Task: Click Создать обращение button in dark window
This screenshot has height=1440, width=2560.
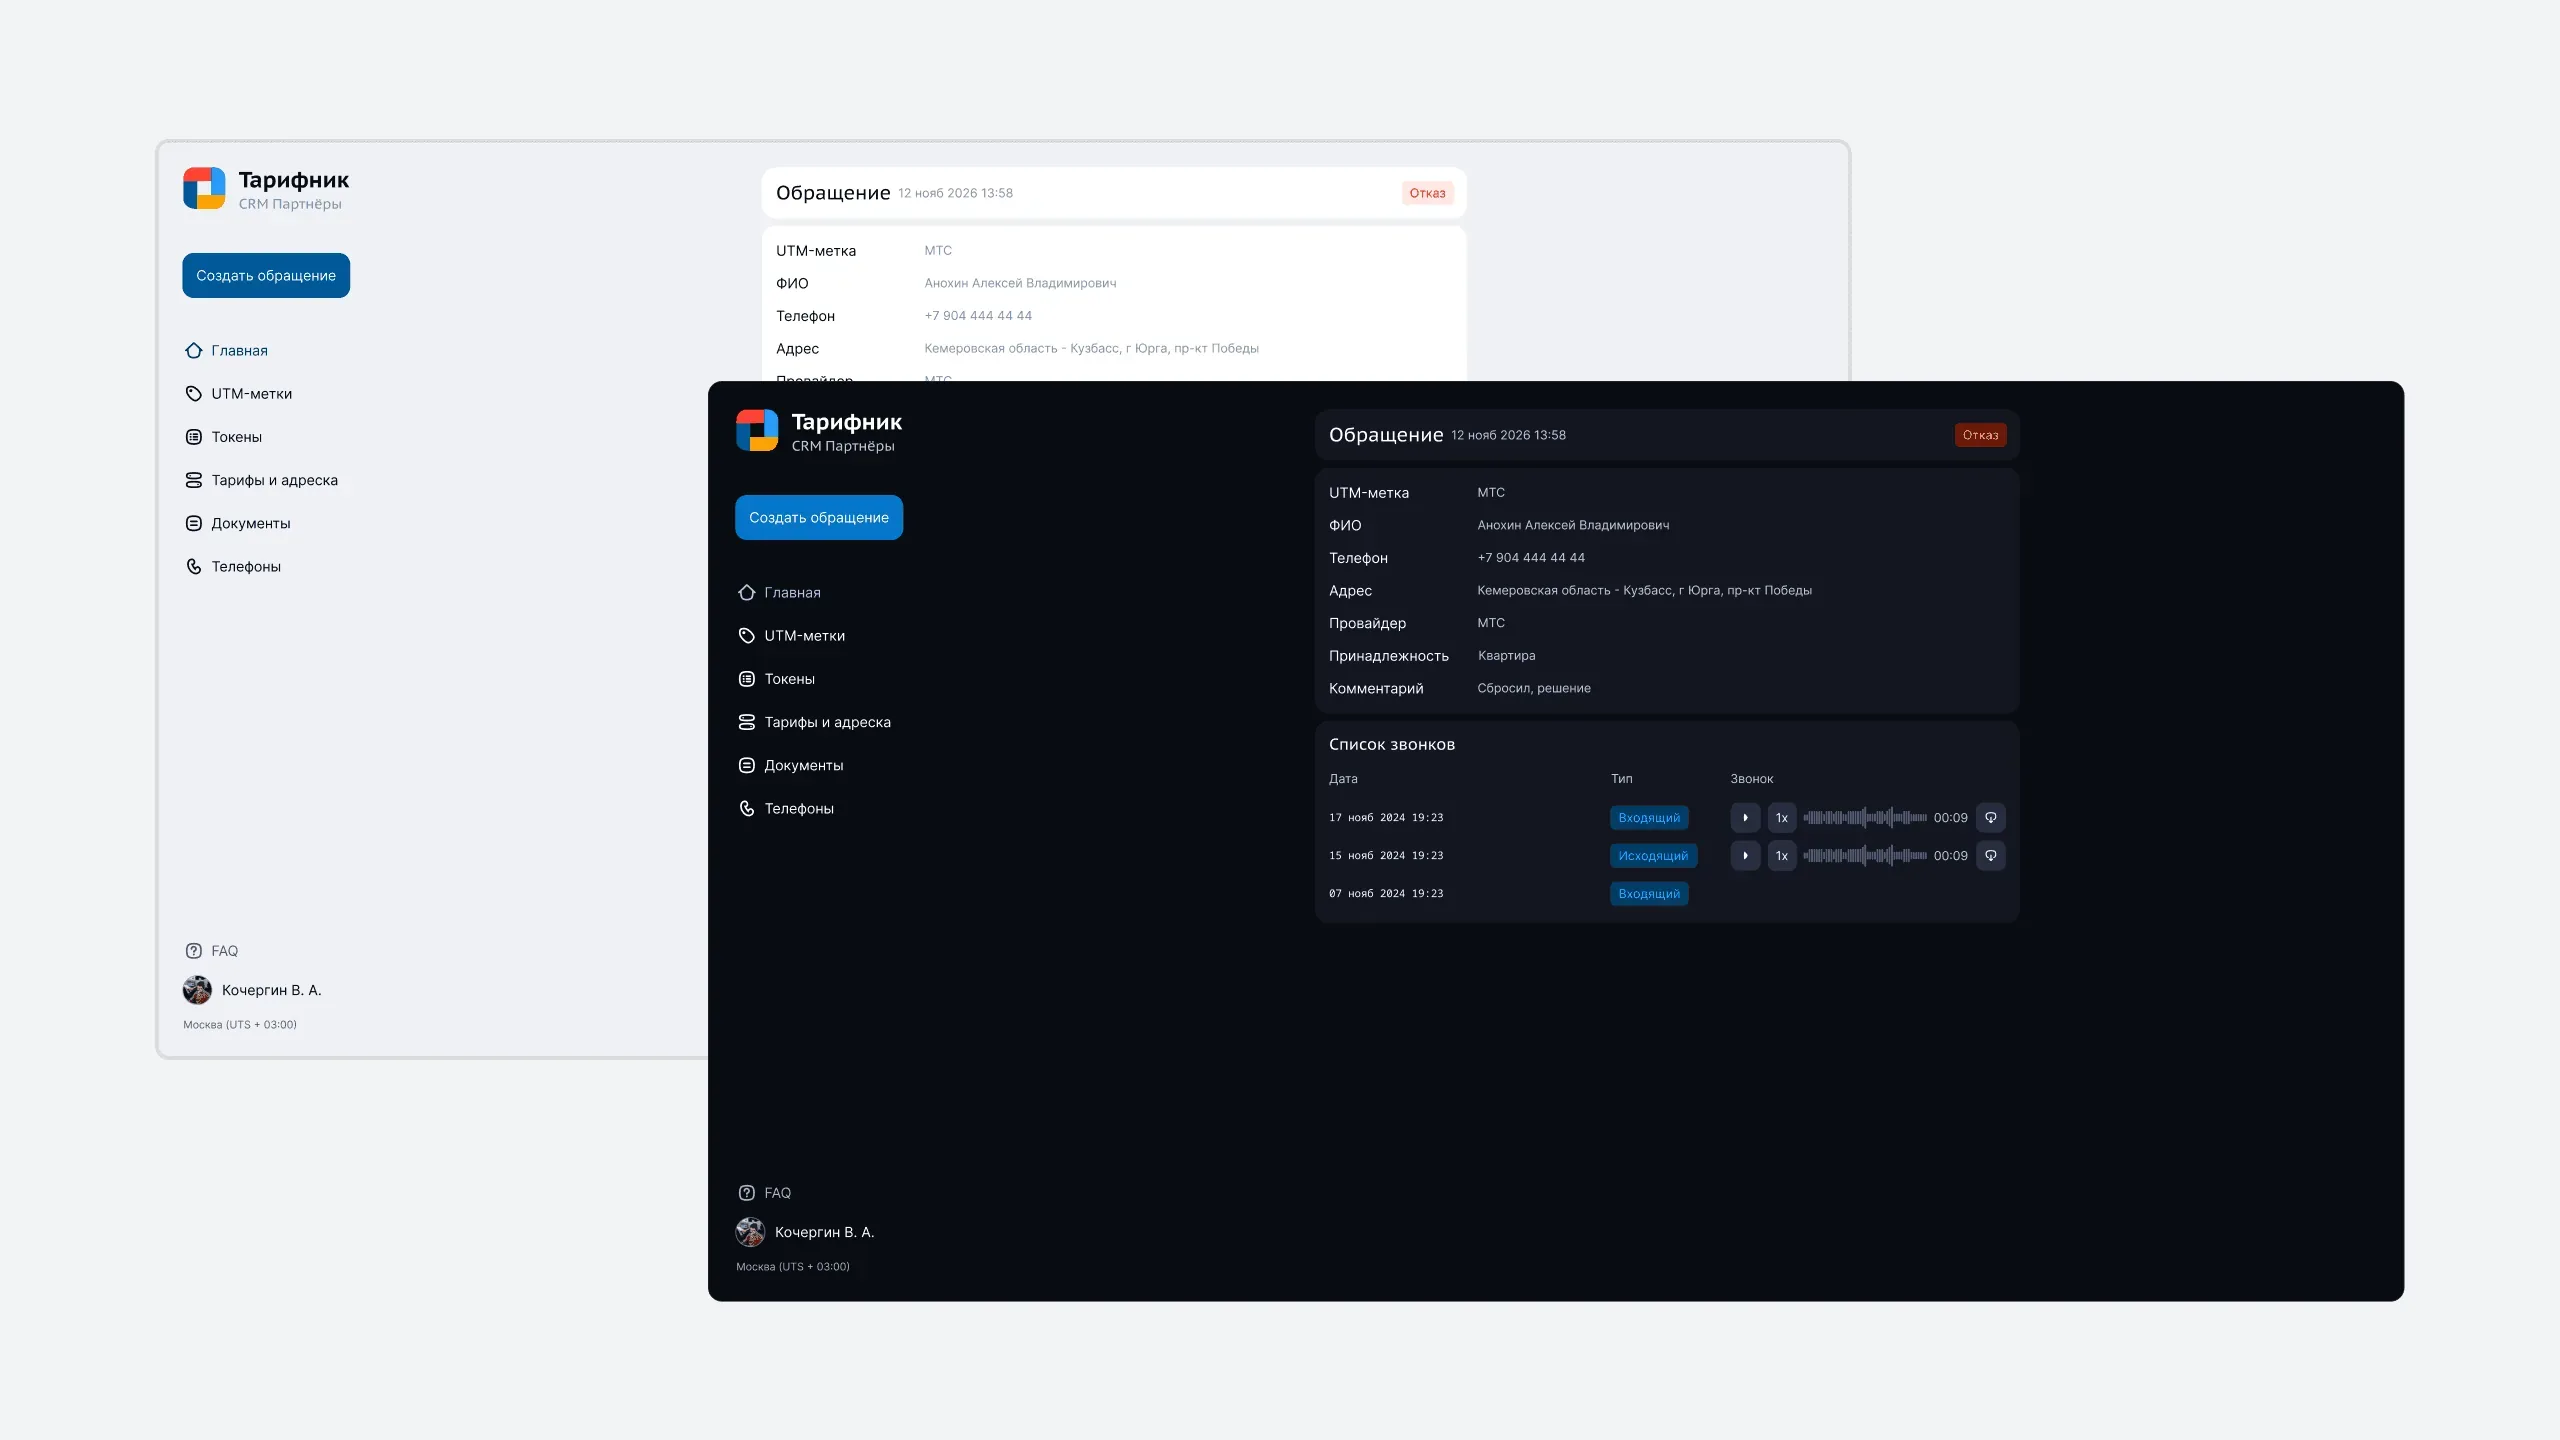Action: point(819,517)
